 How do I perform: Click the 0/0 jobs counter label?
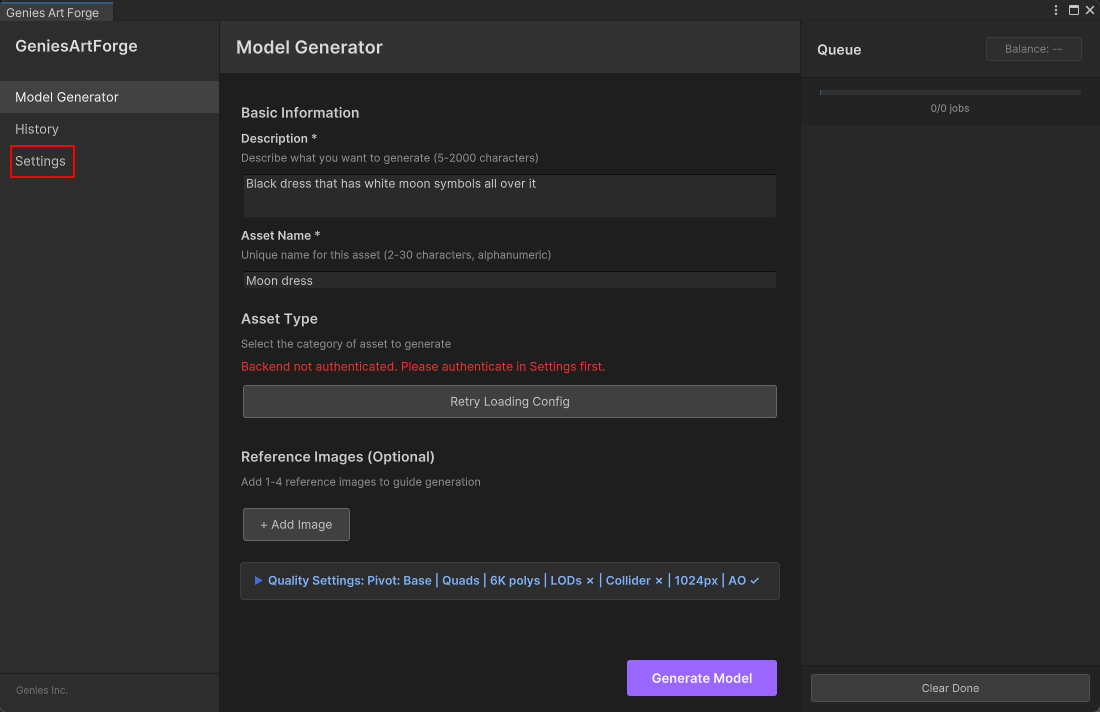pos(949,108)
